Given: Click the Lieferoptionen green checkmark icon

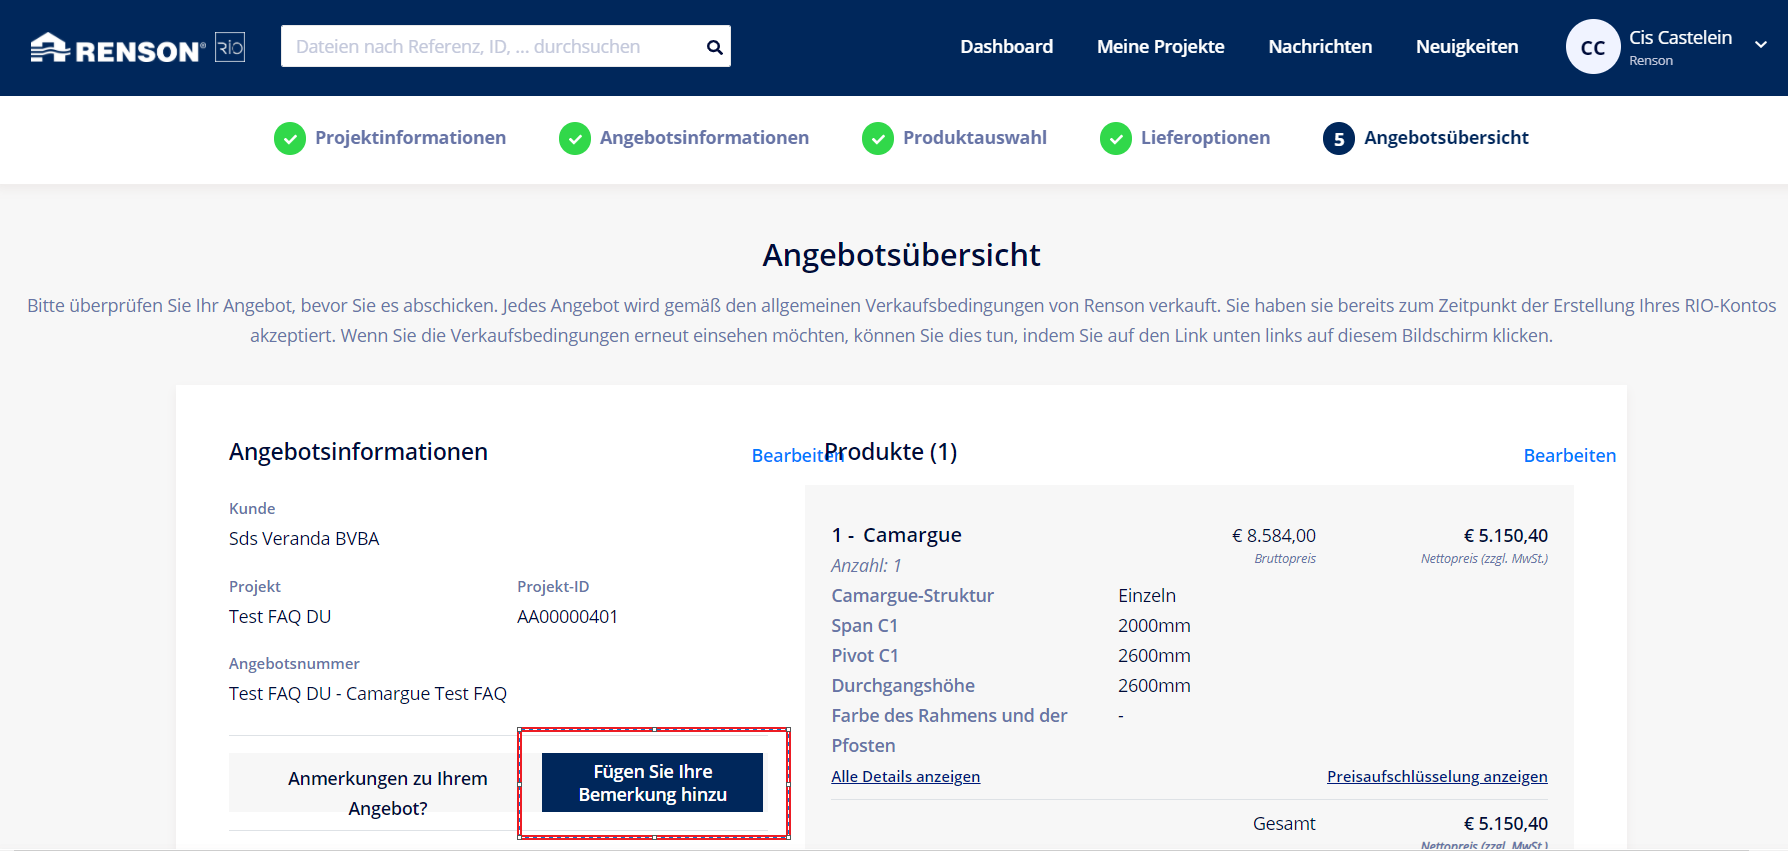Looking at the screenshot, I should coord(1116,138).
